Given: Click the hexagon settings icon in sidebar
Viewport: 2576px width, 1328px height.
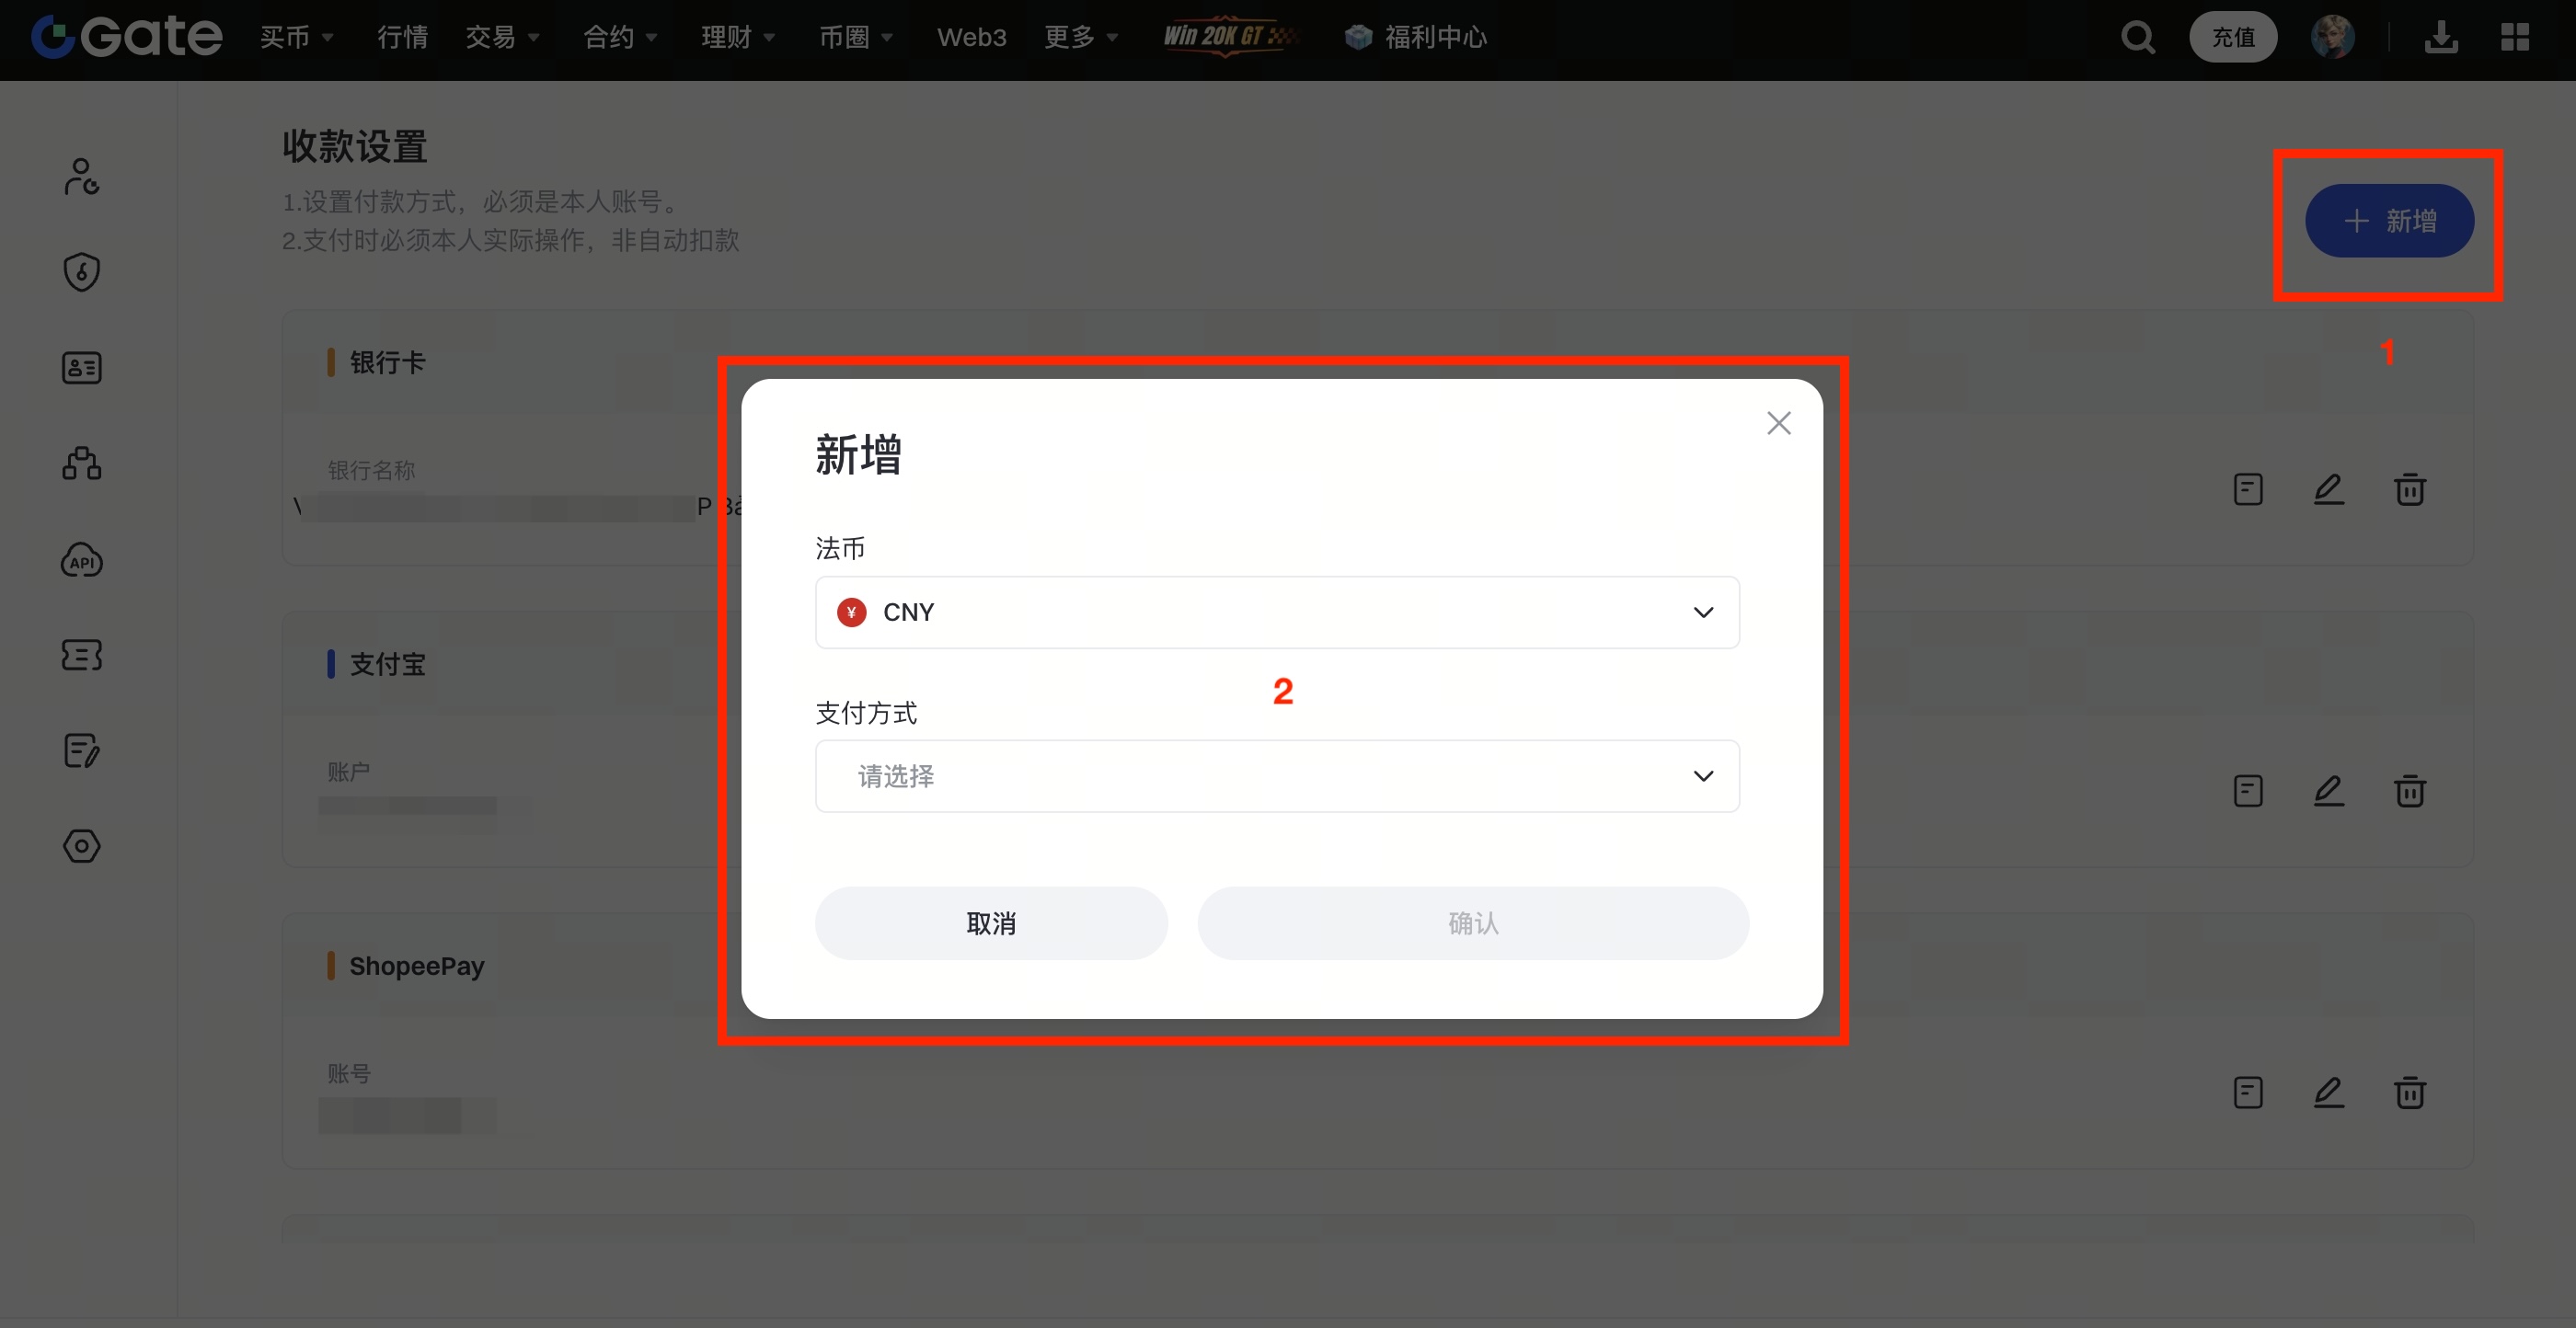Looking at the screenshot, I should pyautogui.click(x=82, y=846).
